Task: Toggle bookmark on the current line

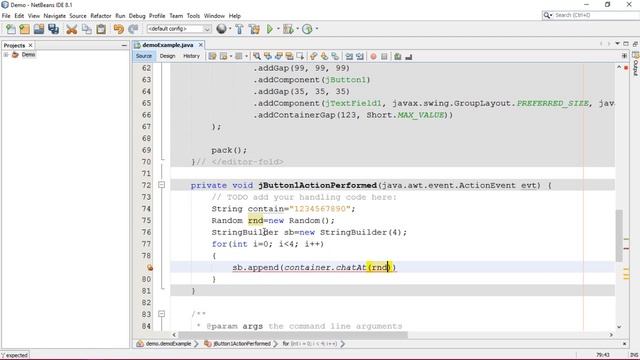Action: (x=335, y=56)
